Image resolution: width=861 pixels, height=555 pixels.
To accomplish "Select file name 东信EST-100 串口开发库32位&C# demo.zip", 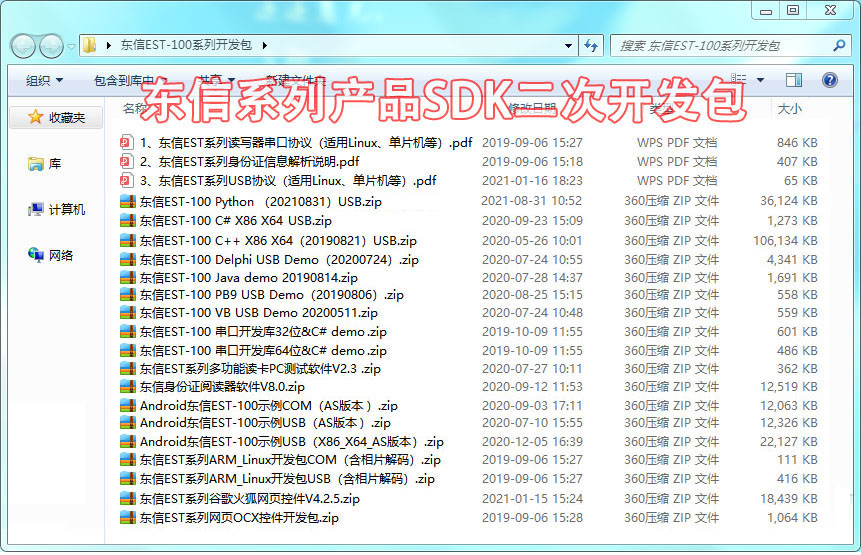I will (x=263, y=332).
